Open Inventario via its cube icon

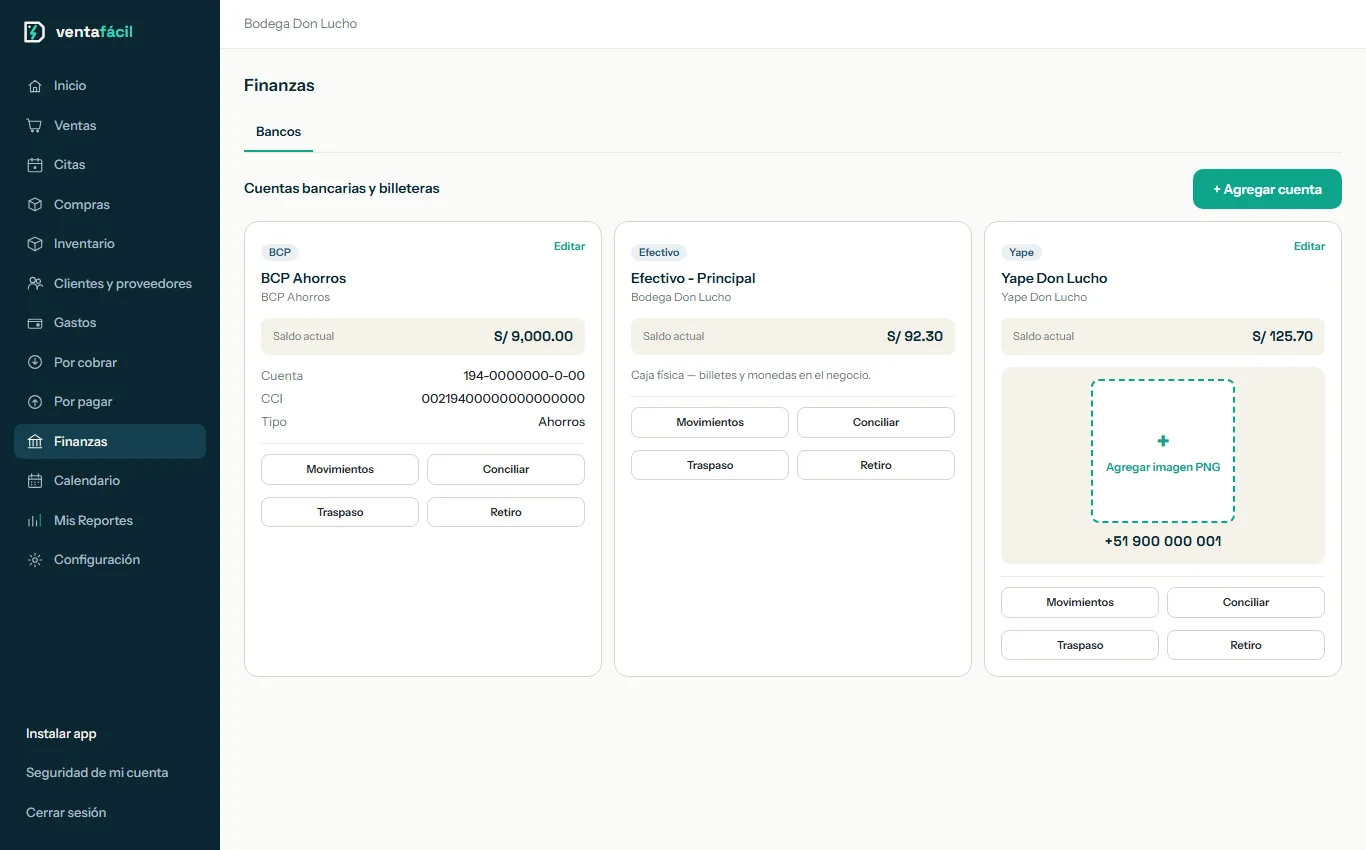tap(35, 244)
